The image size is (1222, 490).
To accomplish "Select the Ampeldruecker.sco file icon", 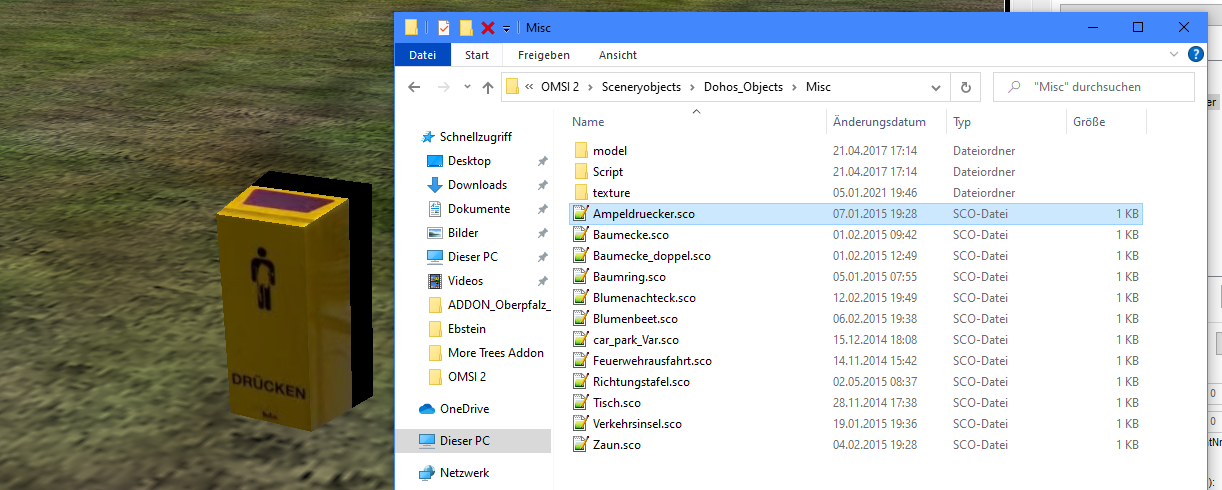I will [x=580, y=214].
